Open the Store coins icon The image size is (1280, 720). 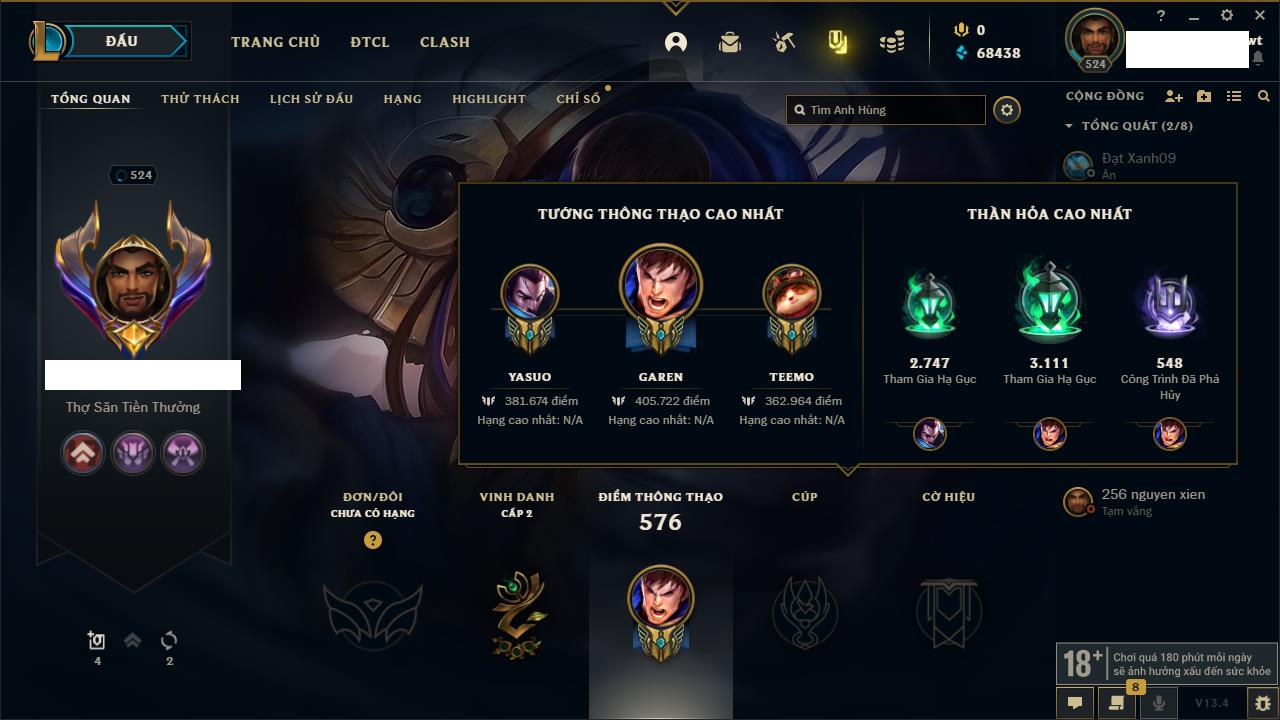[892, 42]
